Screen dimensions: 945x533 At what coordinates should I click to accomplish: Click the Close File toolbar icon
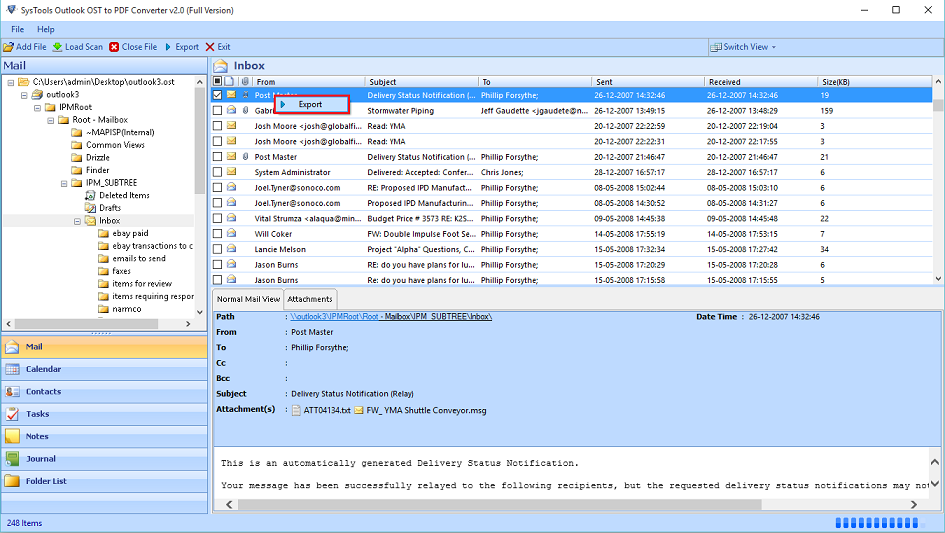114,47
